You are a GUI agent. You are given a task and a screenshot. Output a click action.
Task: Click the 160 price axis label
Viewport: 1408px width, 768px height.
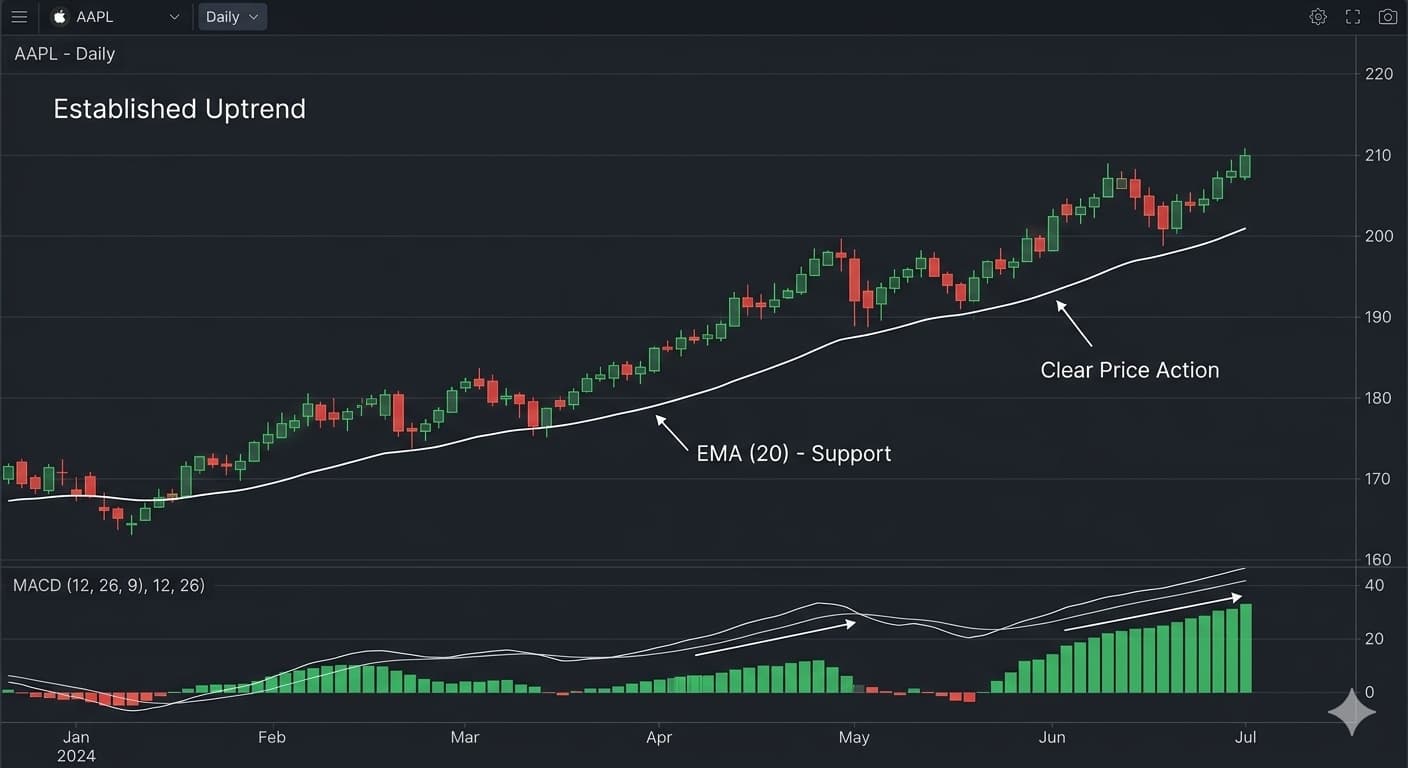click(x=1379, y=560)
